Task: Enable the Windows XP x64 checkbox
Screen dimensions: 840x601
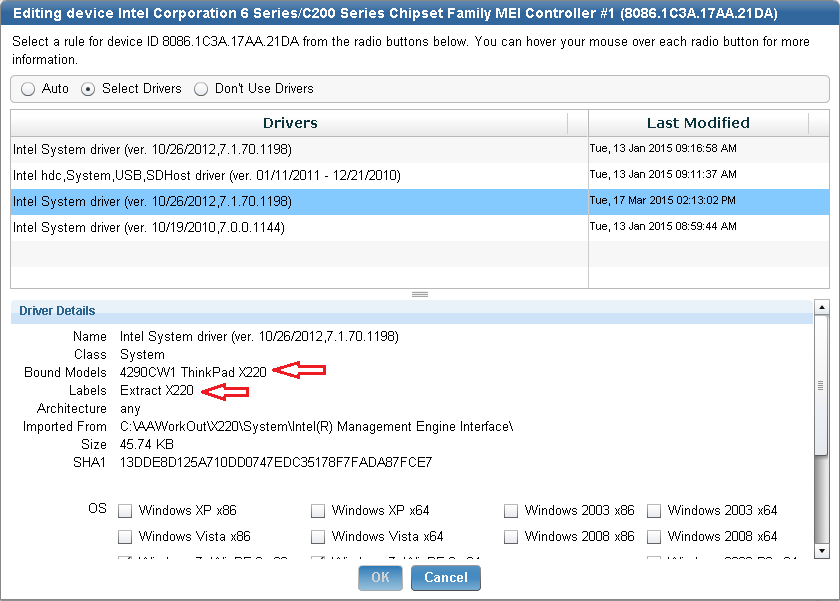Action: 318,510
